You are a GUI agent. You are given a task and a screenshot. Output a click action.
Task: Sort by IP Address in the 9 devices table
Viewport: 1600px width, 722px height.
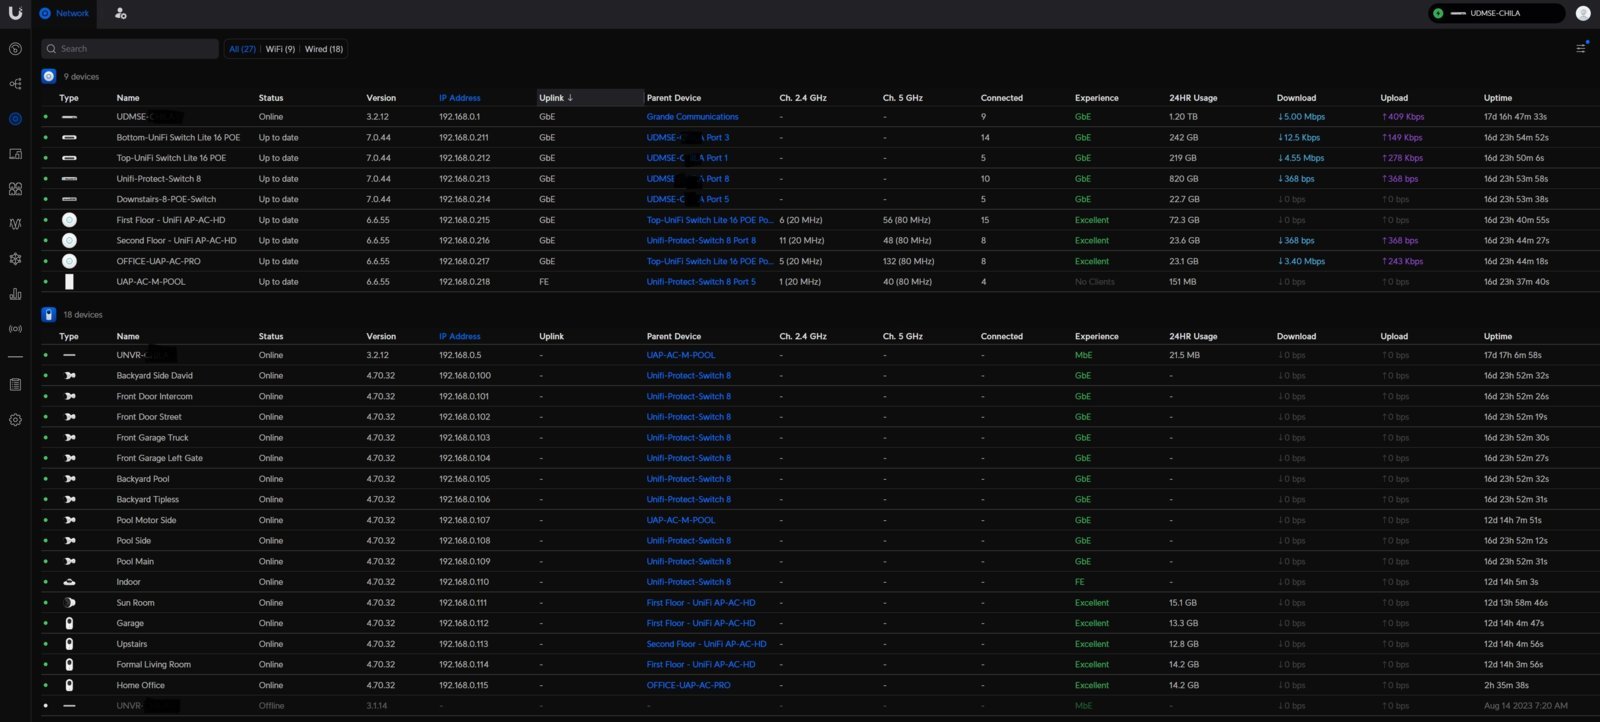point(460,98)
